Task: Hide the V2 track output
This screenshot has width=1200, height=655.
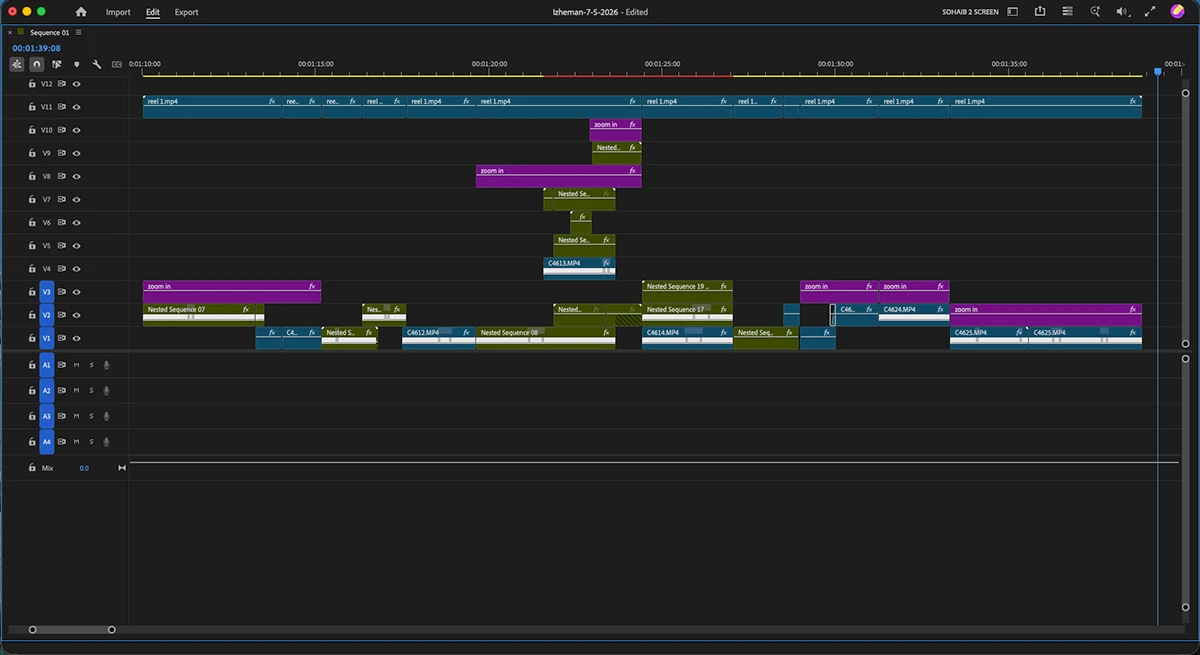Action: [76, 315]
